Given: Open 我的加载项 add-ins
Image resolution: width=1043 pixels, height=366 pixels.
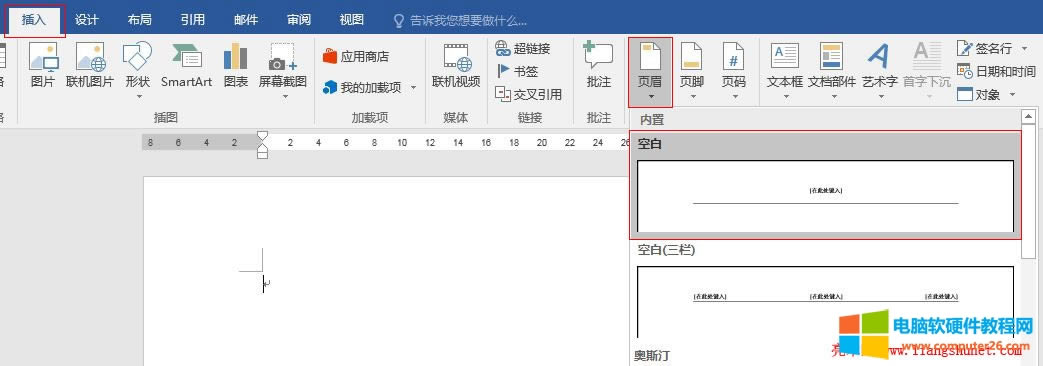Looking at the screenshot, I should tap(363, 87).
